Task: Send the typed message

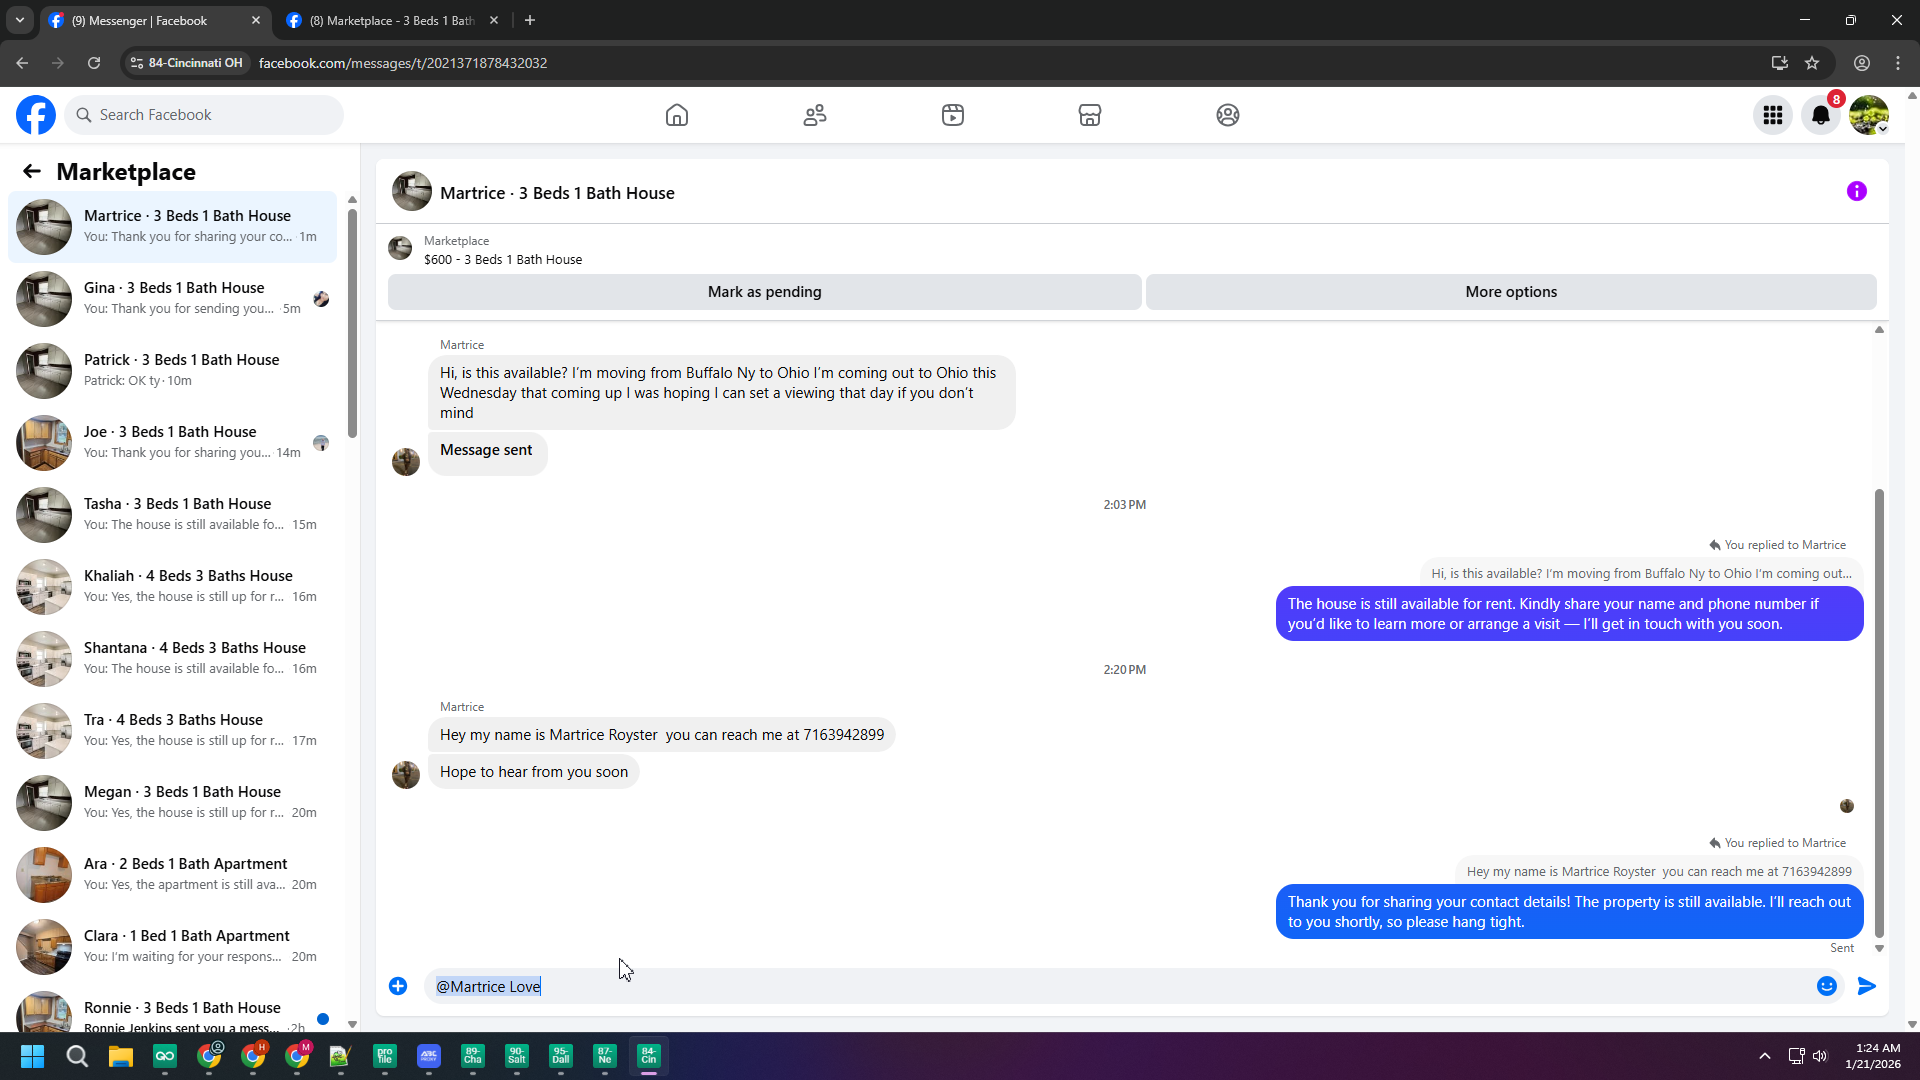Action: [x=1867, y=986]
